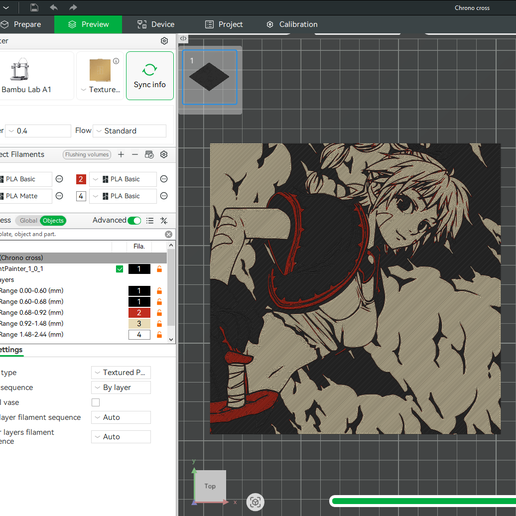Click lock icon for Range 0.60-0.68
Viewport: 516px width, 516px height.
[159, 302]
